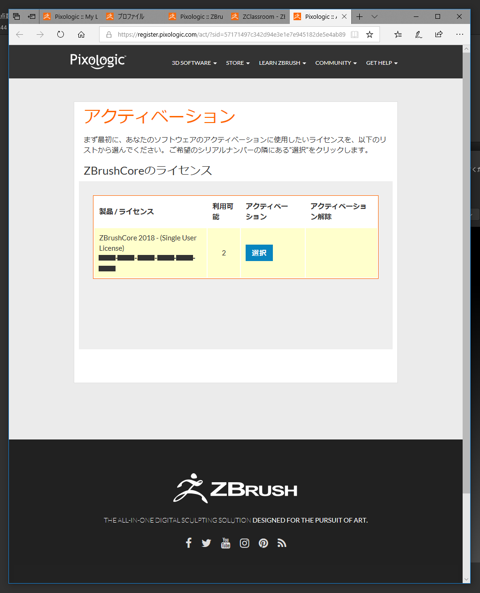This screenshot has height=593, width=480.
Task: Maximize the browser window
Action: pos(438,17)
